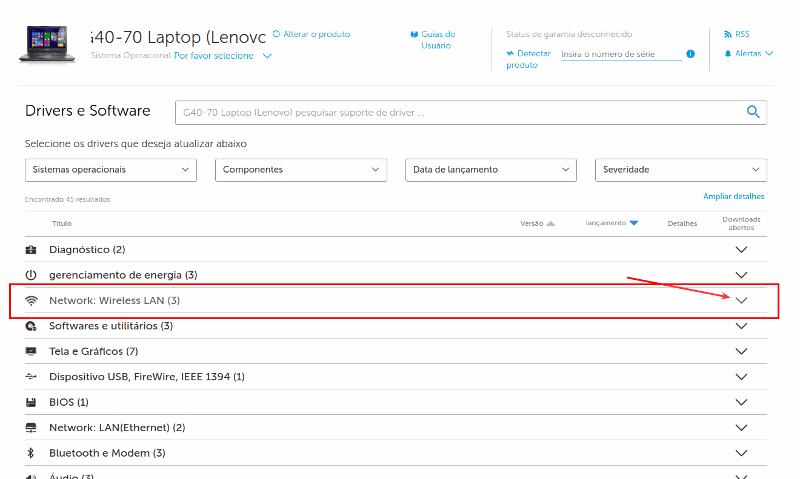Open the Alertas dropdown arrow
800x479 pixels.
pyautogui.click(x=769, y=53)
